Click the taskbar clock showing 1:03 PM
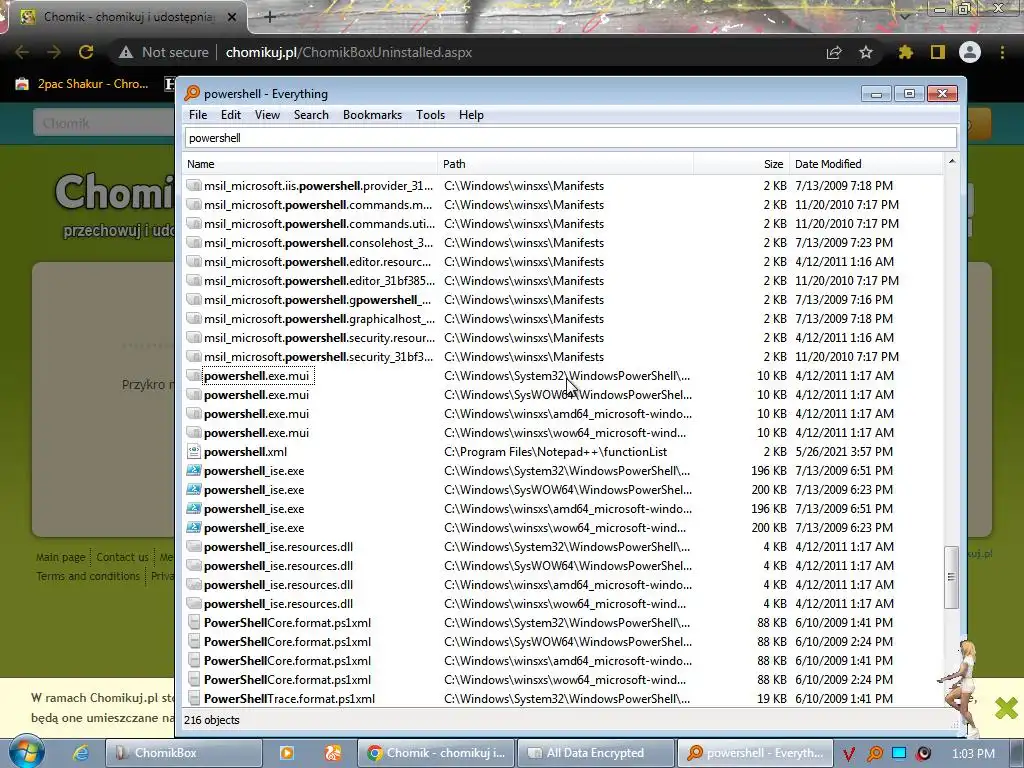Image resolution: width=1024 pixels, height=768 pixels. click(x=973, y=754)
